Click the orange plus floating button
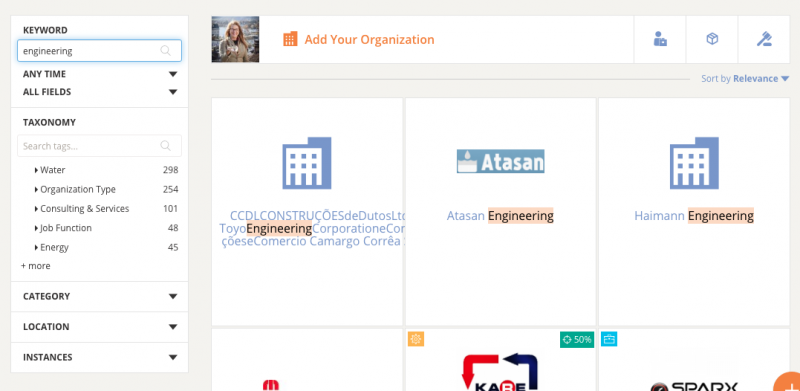Viewport: 800px width, 391px height. 787,382
